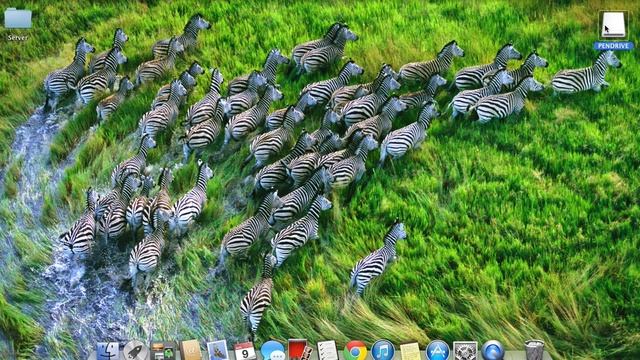Viewport: 640px width, 360px height.
Task: Open Finder from the dock
Action: point(108,351)
